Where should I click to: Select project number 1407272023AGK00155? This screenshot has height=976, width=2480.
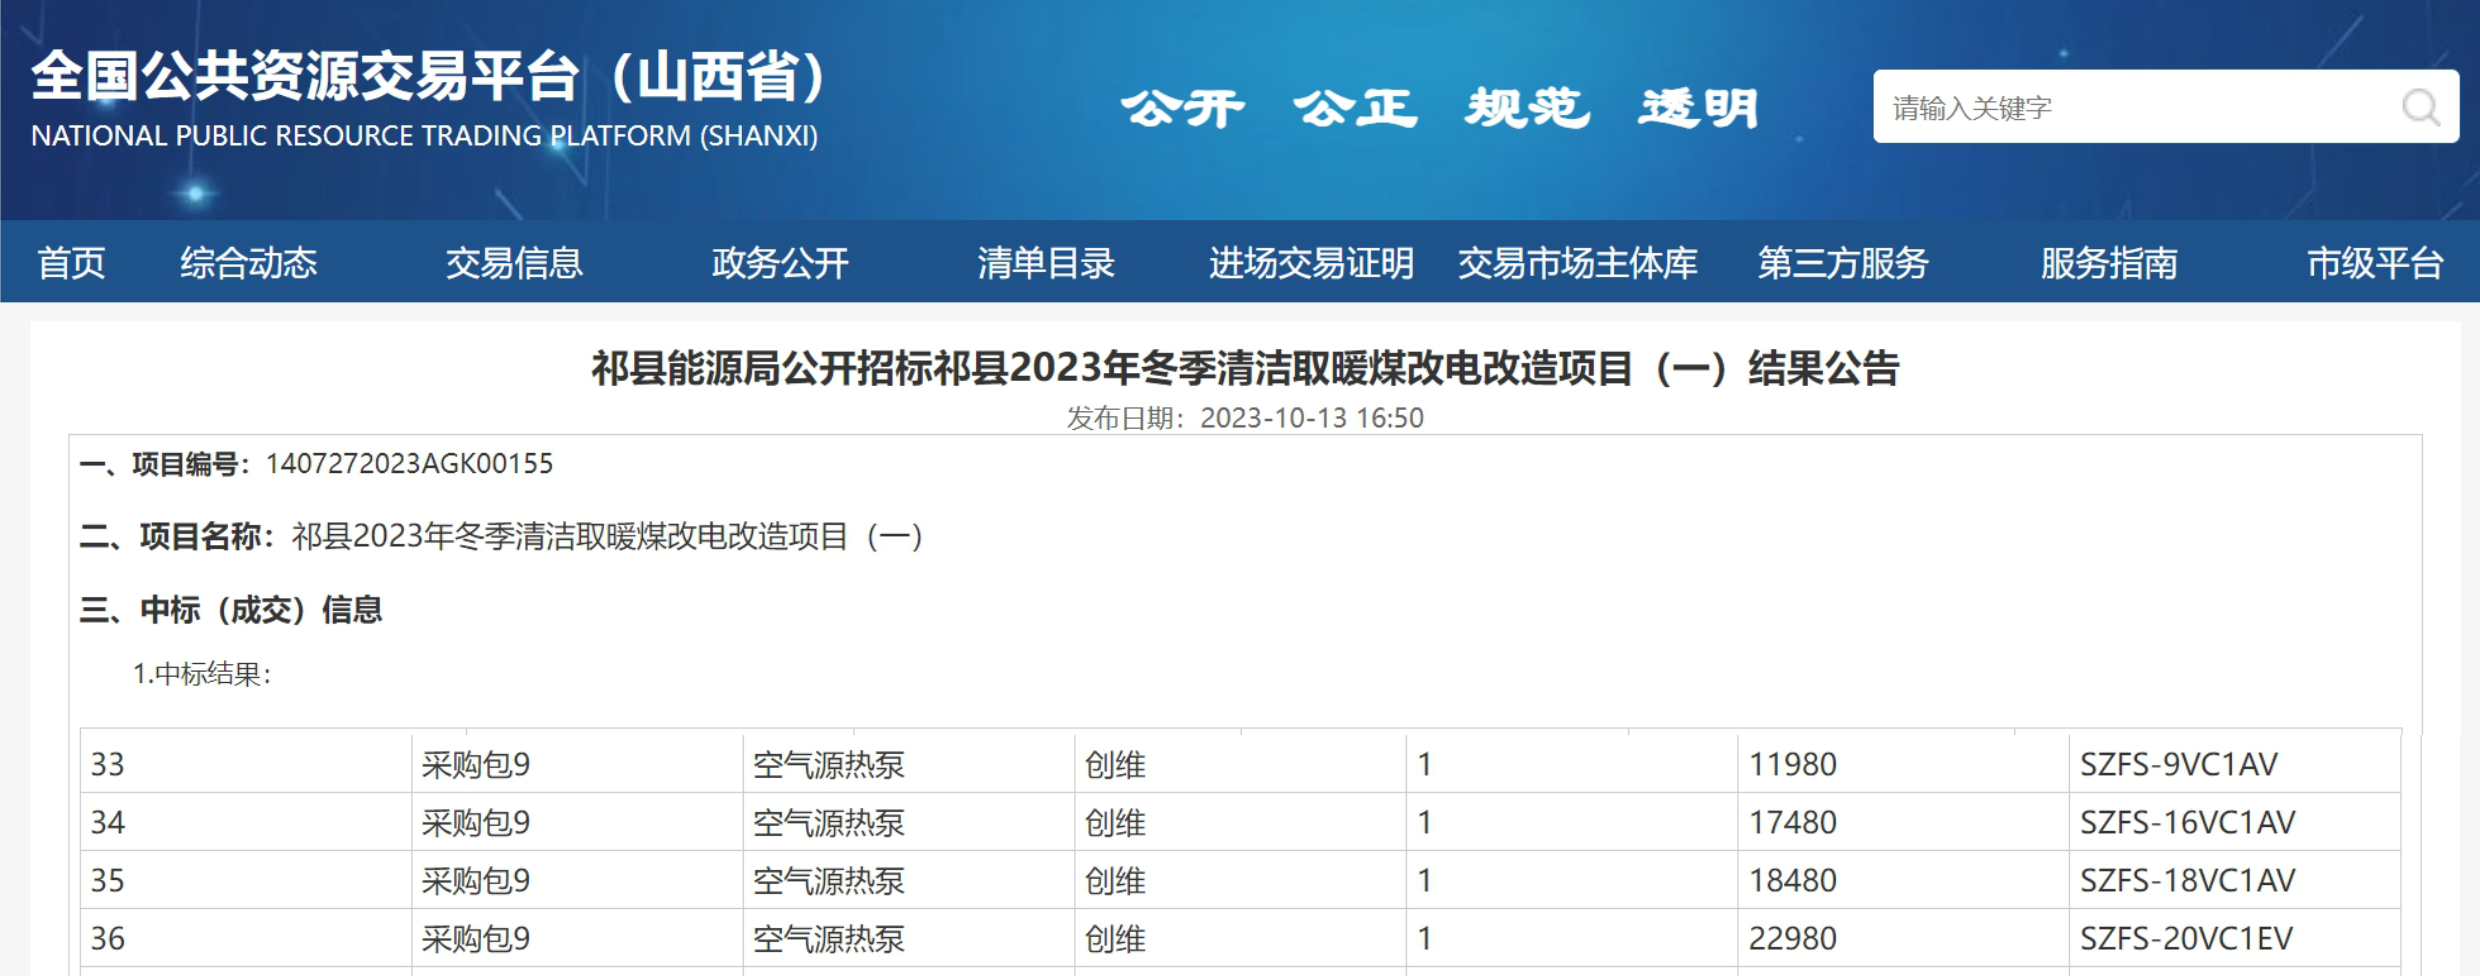[409, 464]
